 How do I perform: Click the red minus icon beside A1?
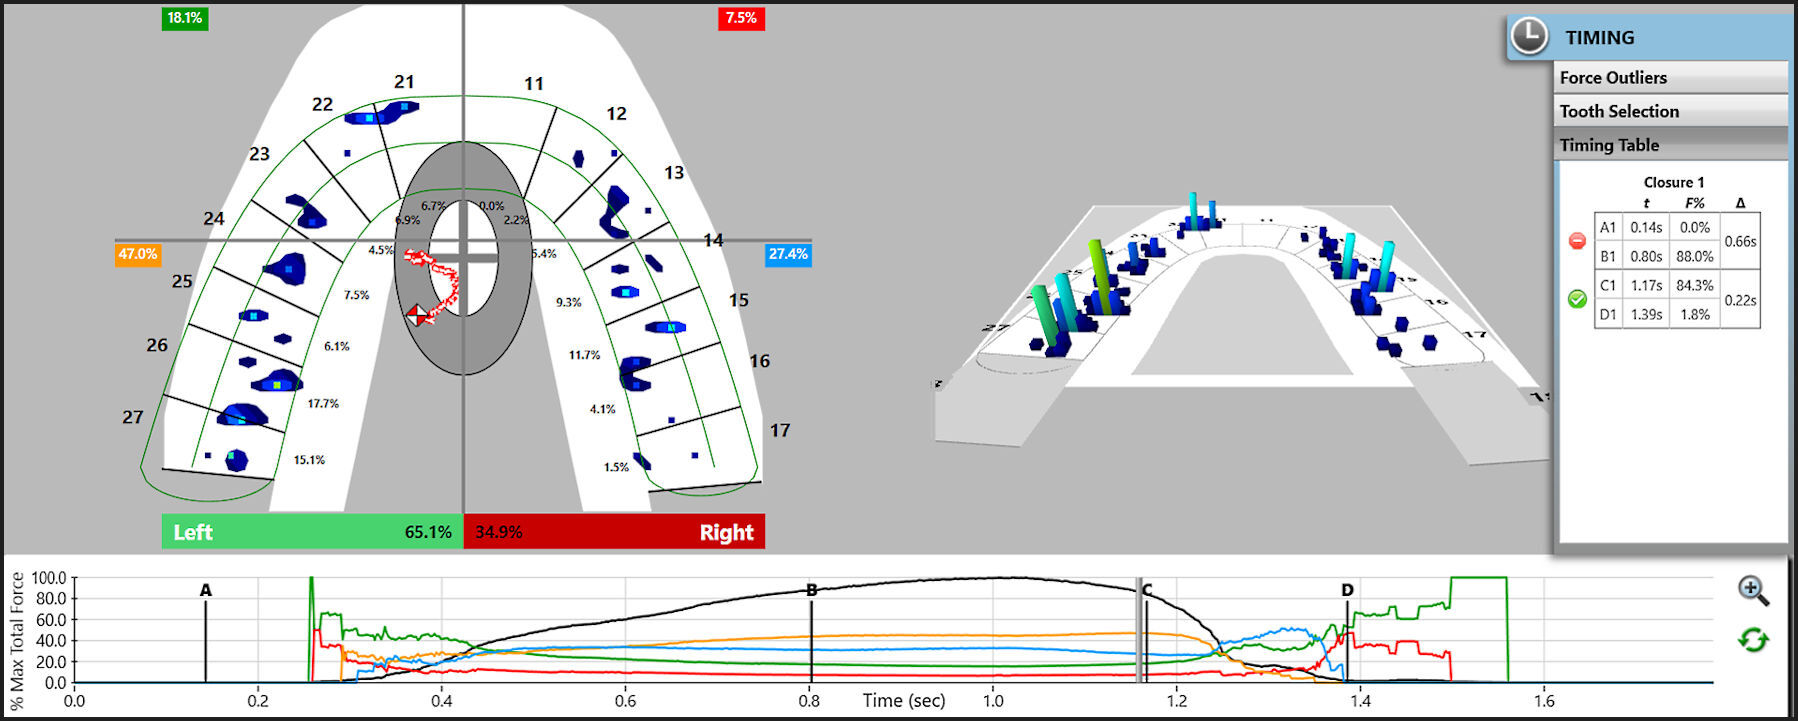tap(1577, 241)
